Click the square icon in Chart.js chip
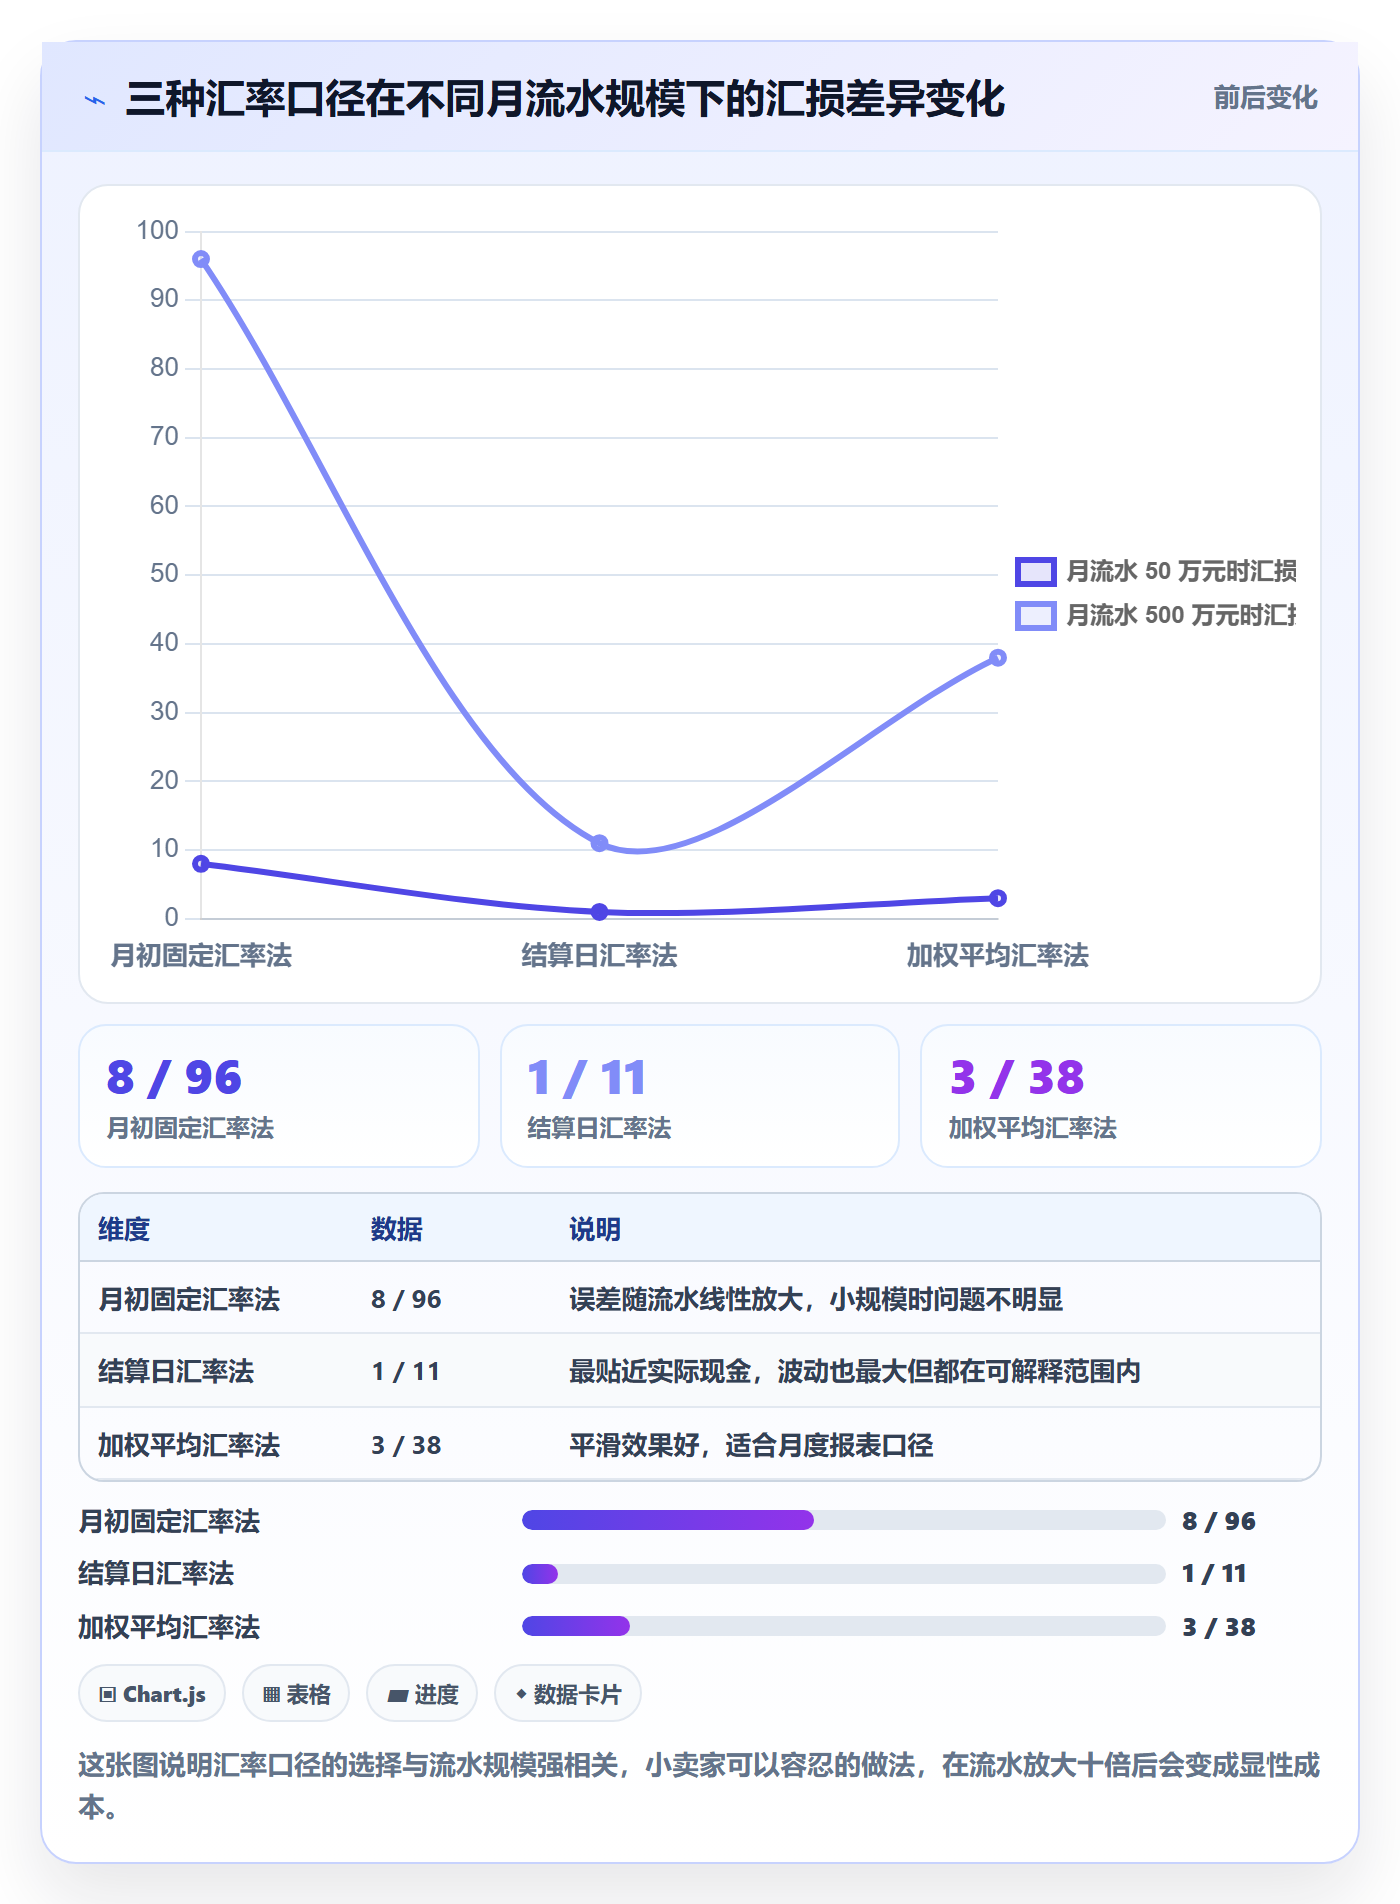This screenshot has width=1400, height=1904. pos(108,1694)
